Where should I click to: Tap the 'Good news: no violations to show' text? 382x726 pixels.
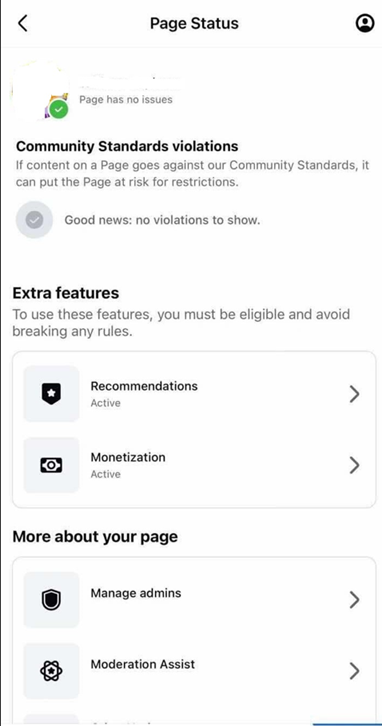coord(162,220)
